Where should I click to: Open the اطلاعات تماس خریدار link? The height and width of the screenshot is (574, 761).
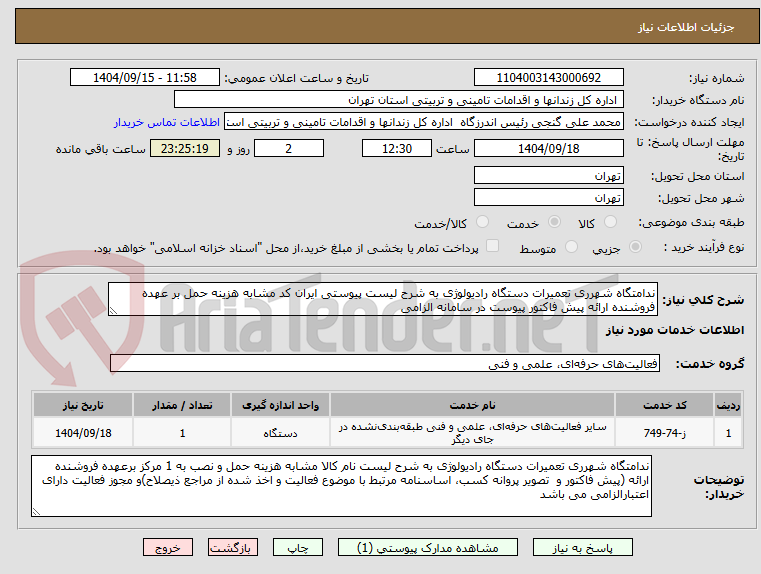(x=167, y=122)
